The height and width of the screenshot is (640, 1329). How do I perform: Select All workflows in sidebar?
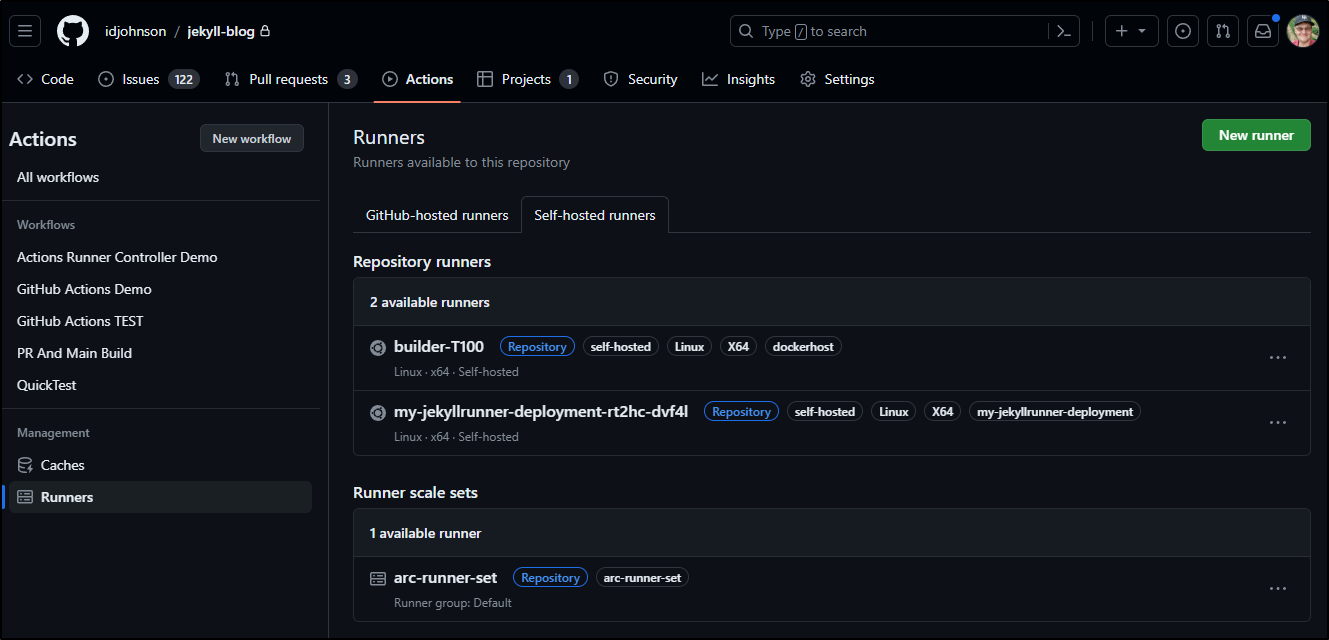(58, 177)
